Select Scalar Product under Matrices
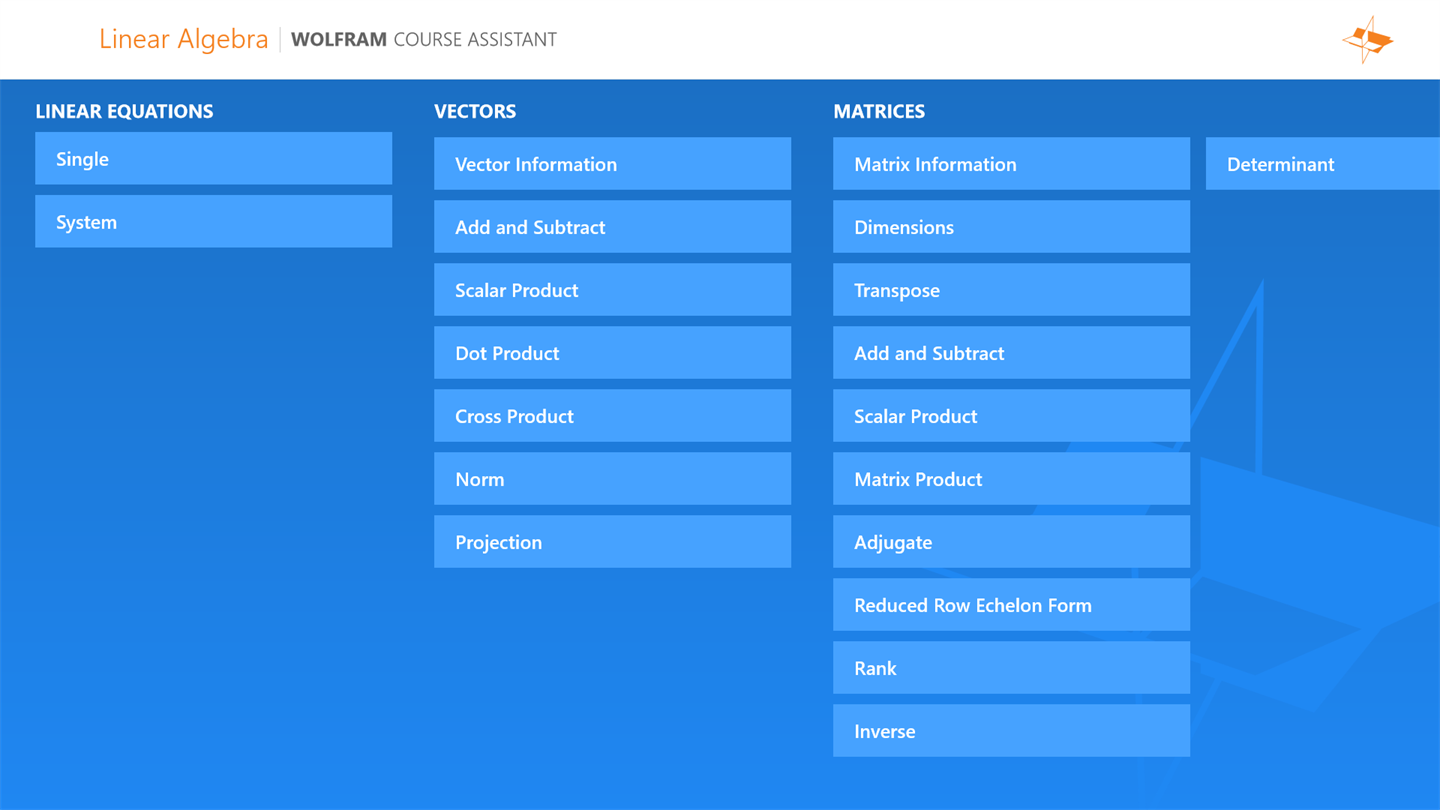The image size is (1440, 810). (x=1011, y=416)
